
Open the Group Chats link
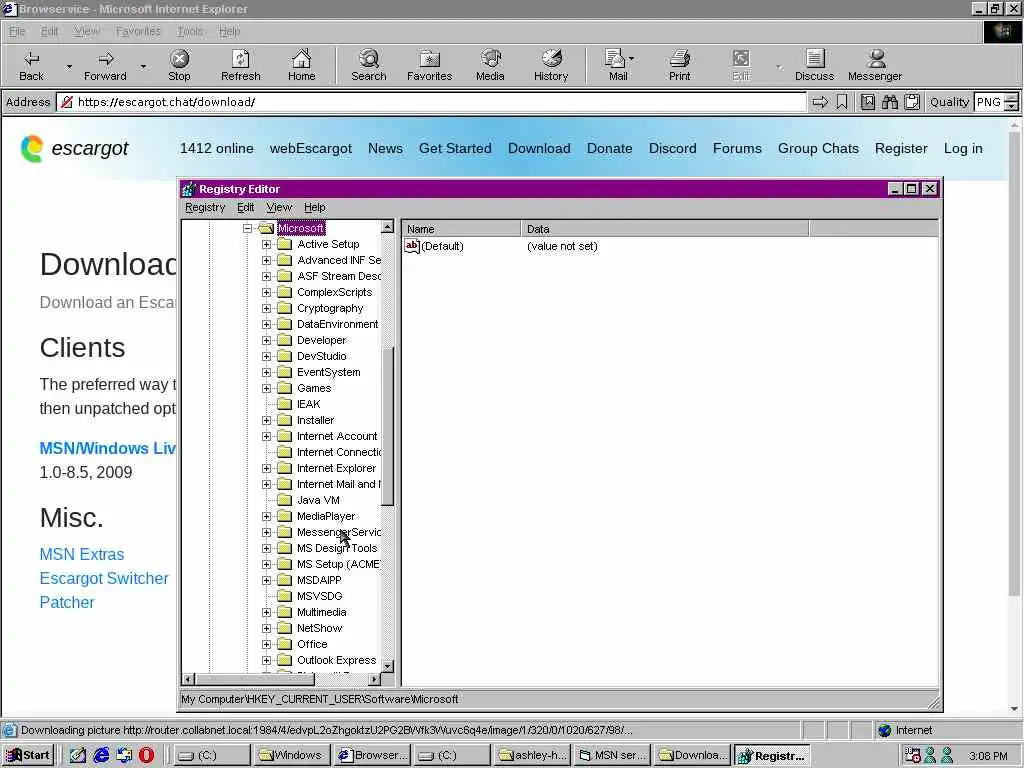pyautogui.click(x=818, y=148)
